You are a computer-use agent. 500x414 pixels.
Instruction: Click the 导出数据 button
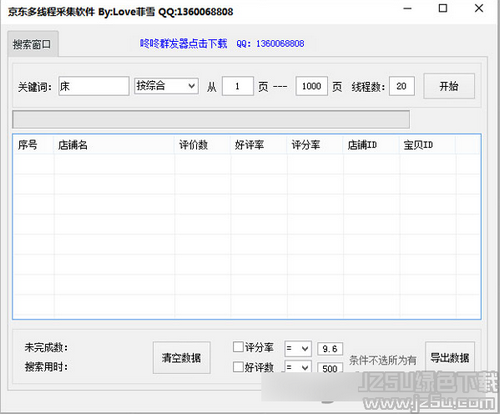(x=450, y=358)
